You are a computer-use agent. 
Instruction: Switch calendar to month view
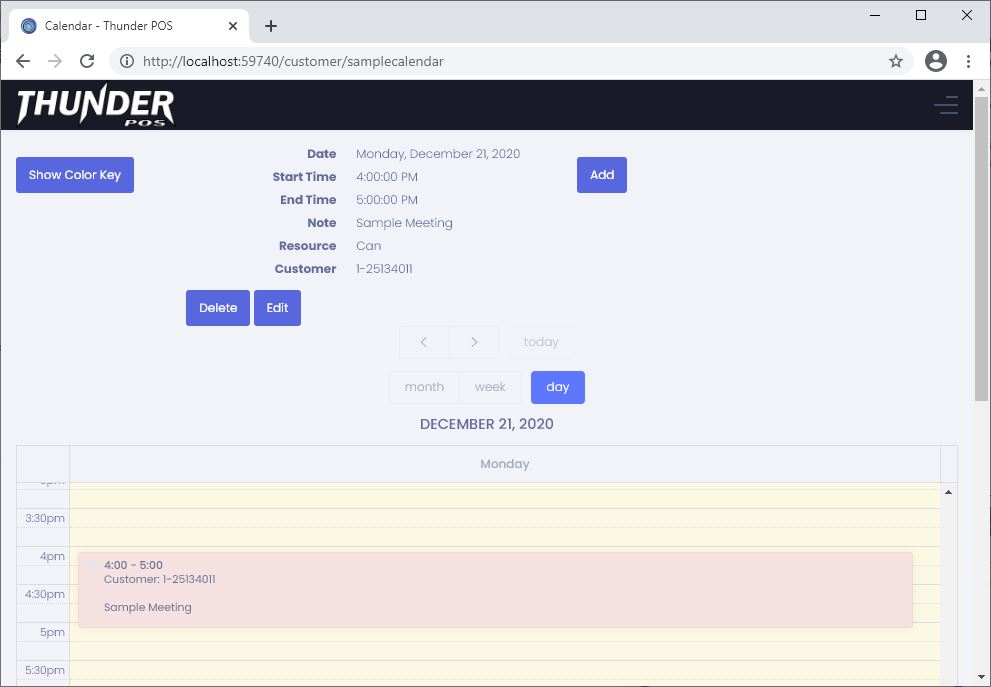[424, 387]
